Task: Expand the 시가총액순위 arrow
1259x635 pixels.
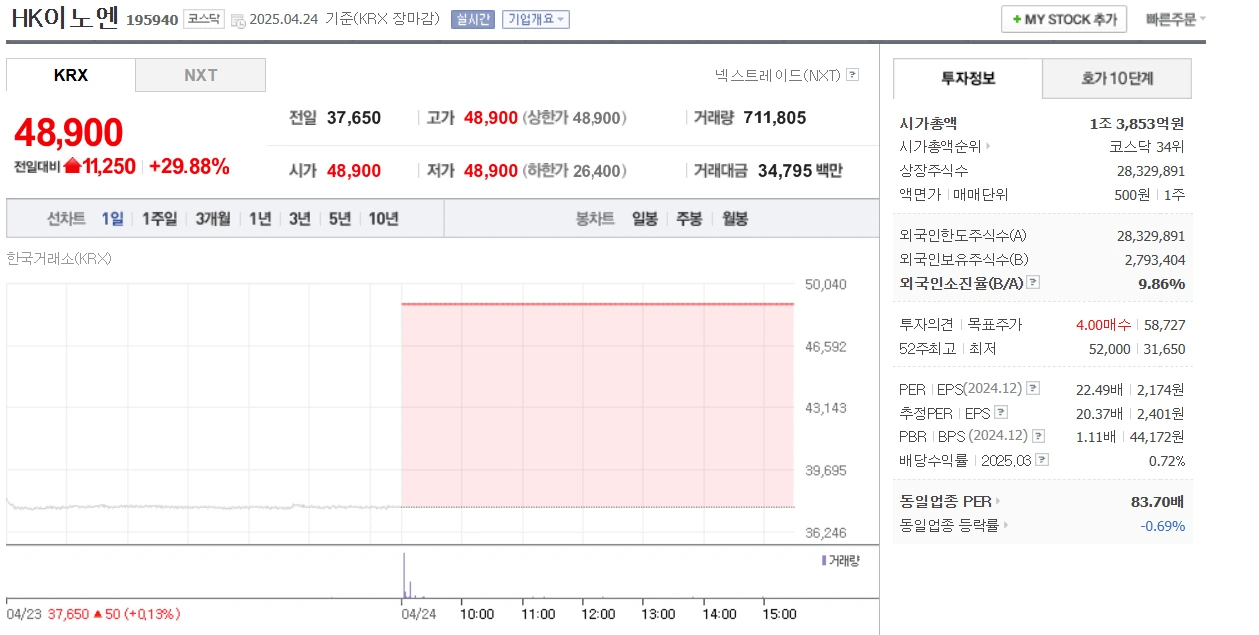Action: tap(987, 147)
